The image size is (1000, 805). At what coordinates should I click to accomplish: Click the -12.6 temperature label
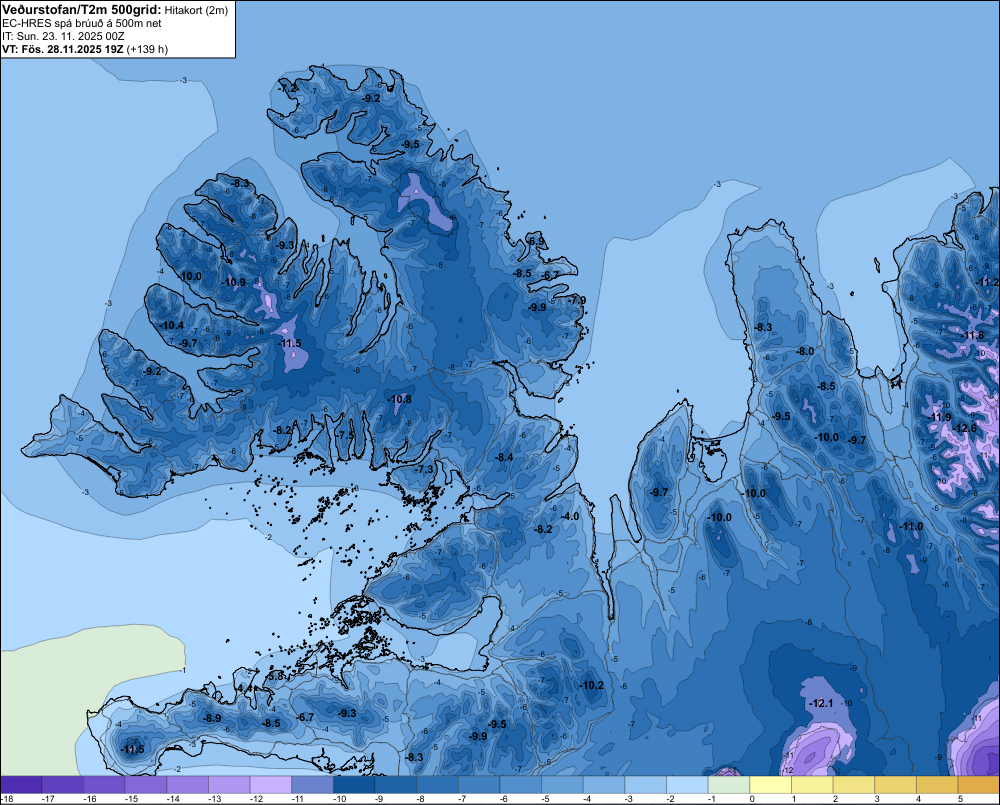pos(964,428)
